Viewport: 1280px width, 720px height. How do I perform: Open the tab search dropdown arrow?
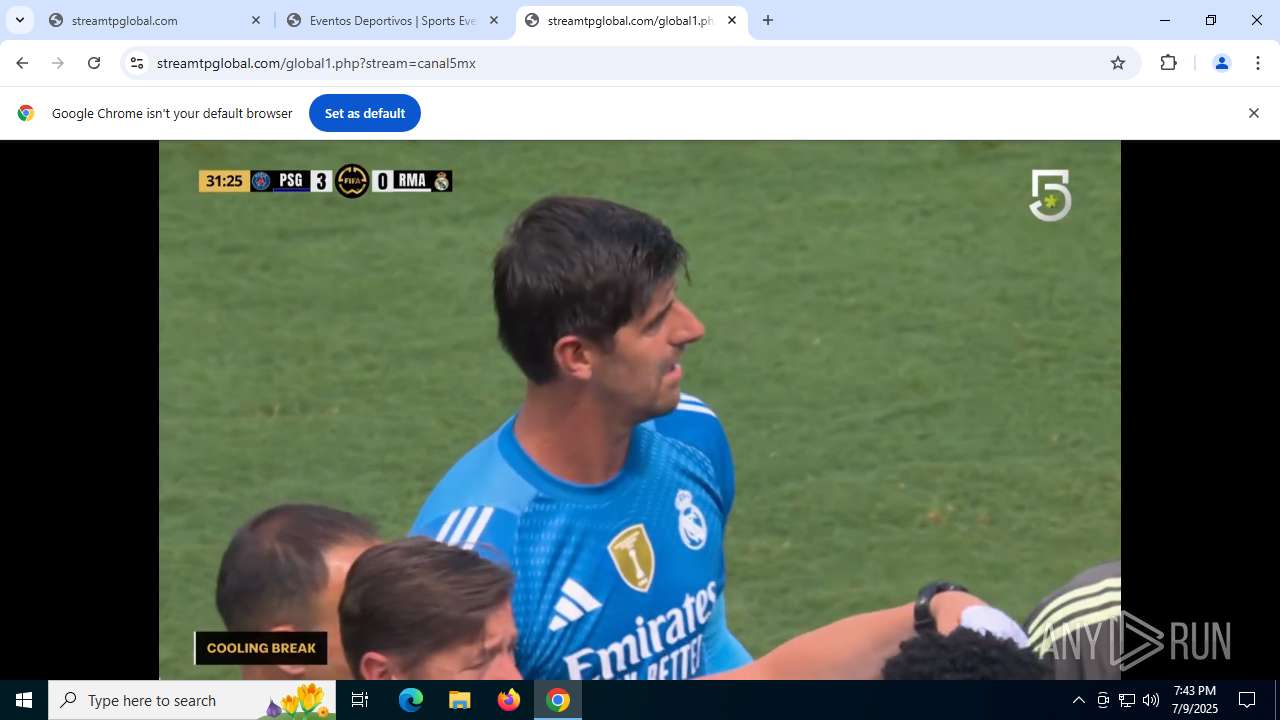(x=20, y=20)
